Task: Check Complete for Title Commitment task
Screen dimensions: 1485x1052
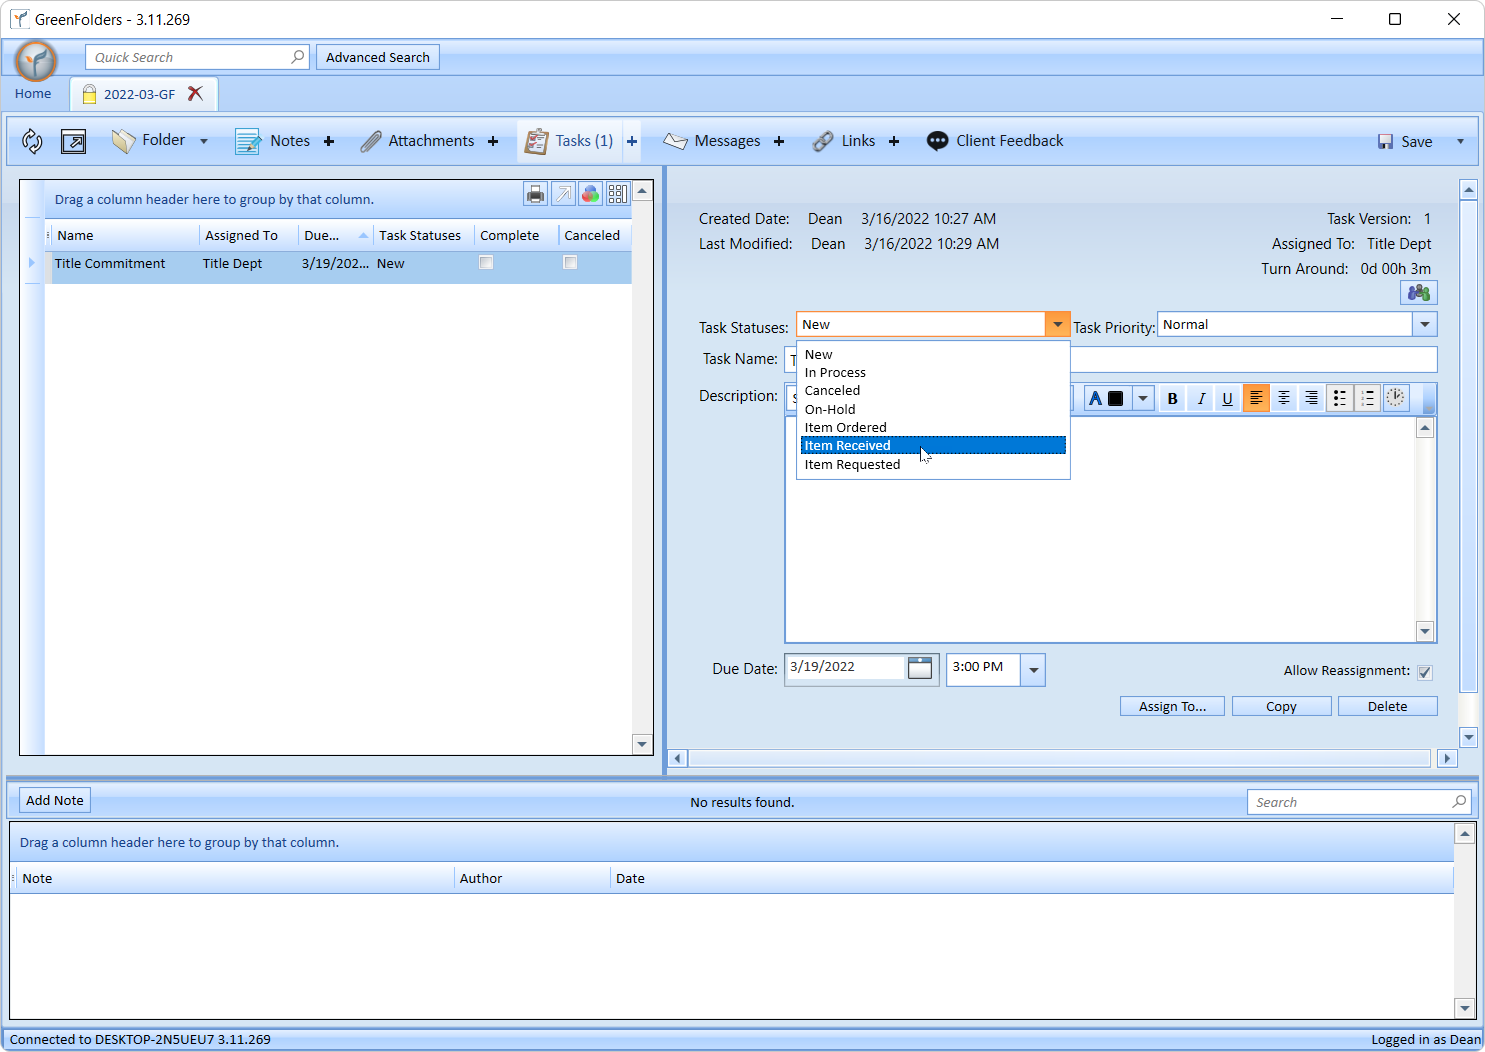Action: click(486, 263)
